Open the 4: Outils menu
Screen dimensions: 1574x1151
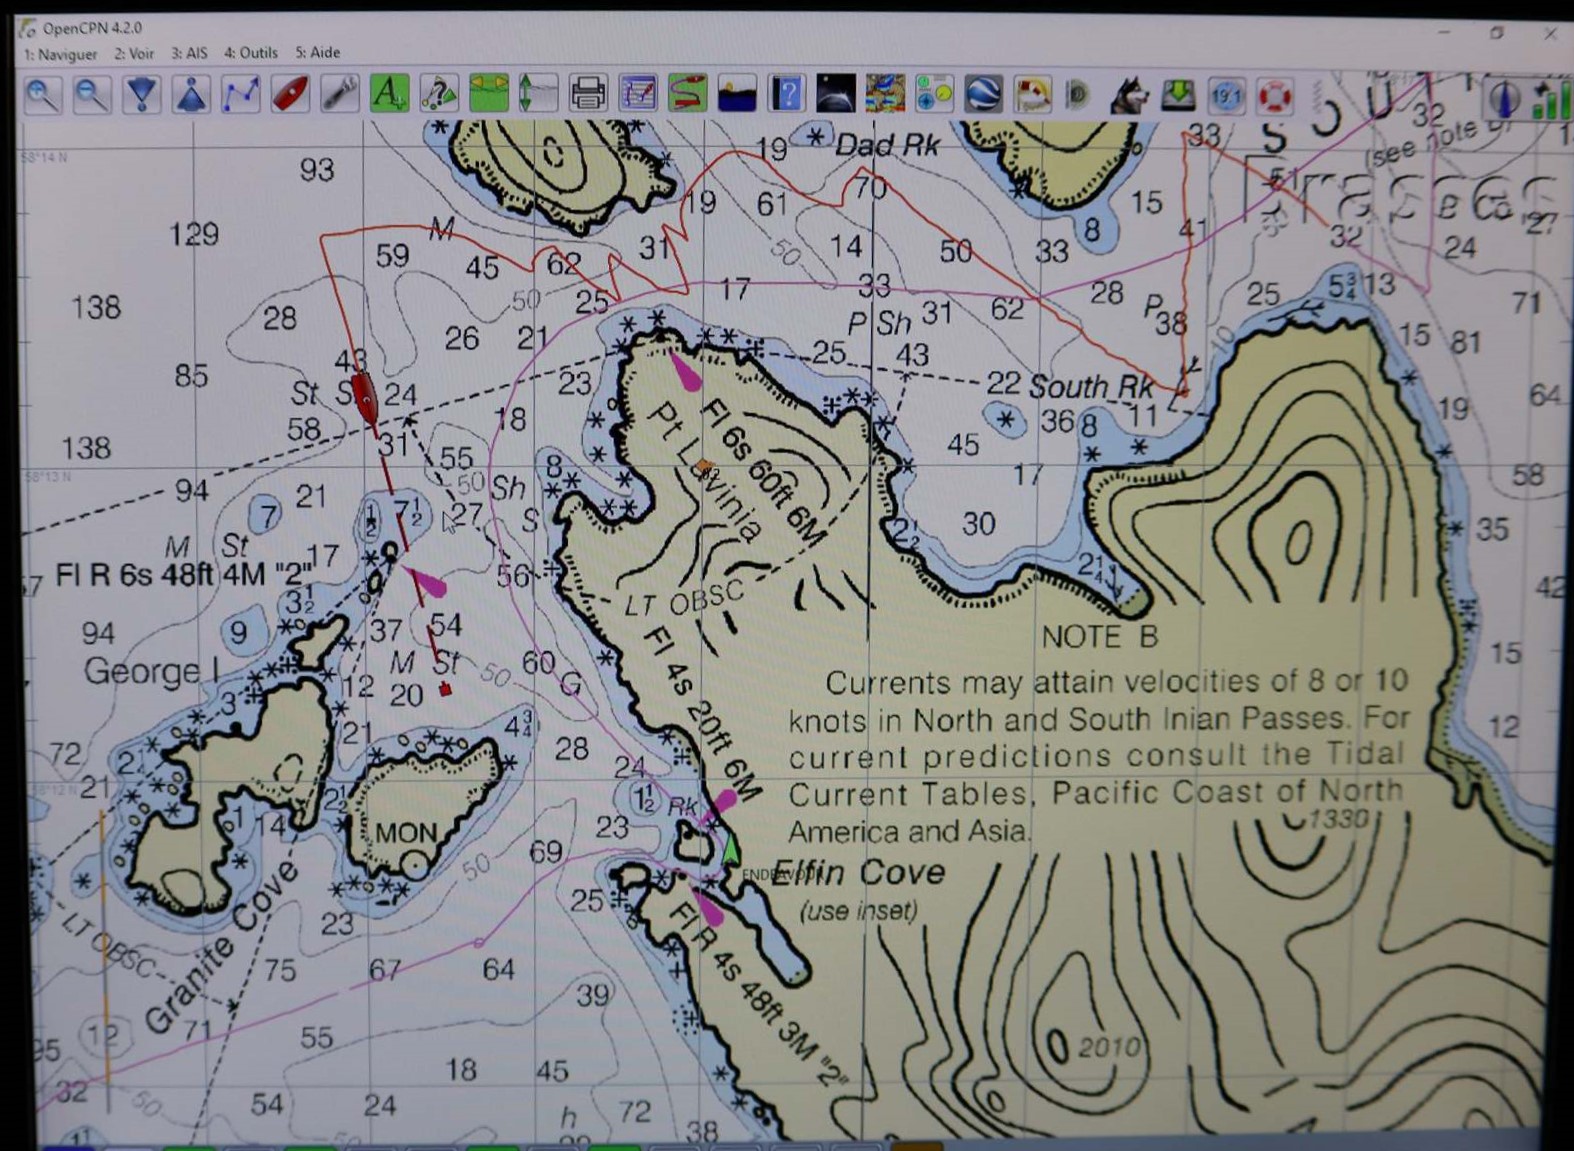(x=251, y=52)
